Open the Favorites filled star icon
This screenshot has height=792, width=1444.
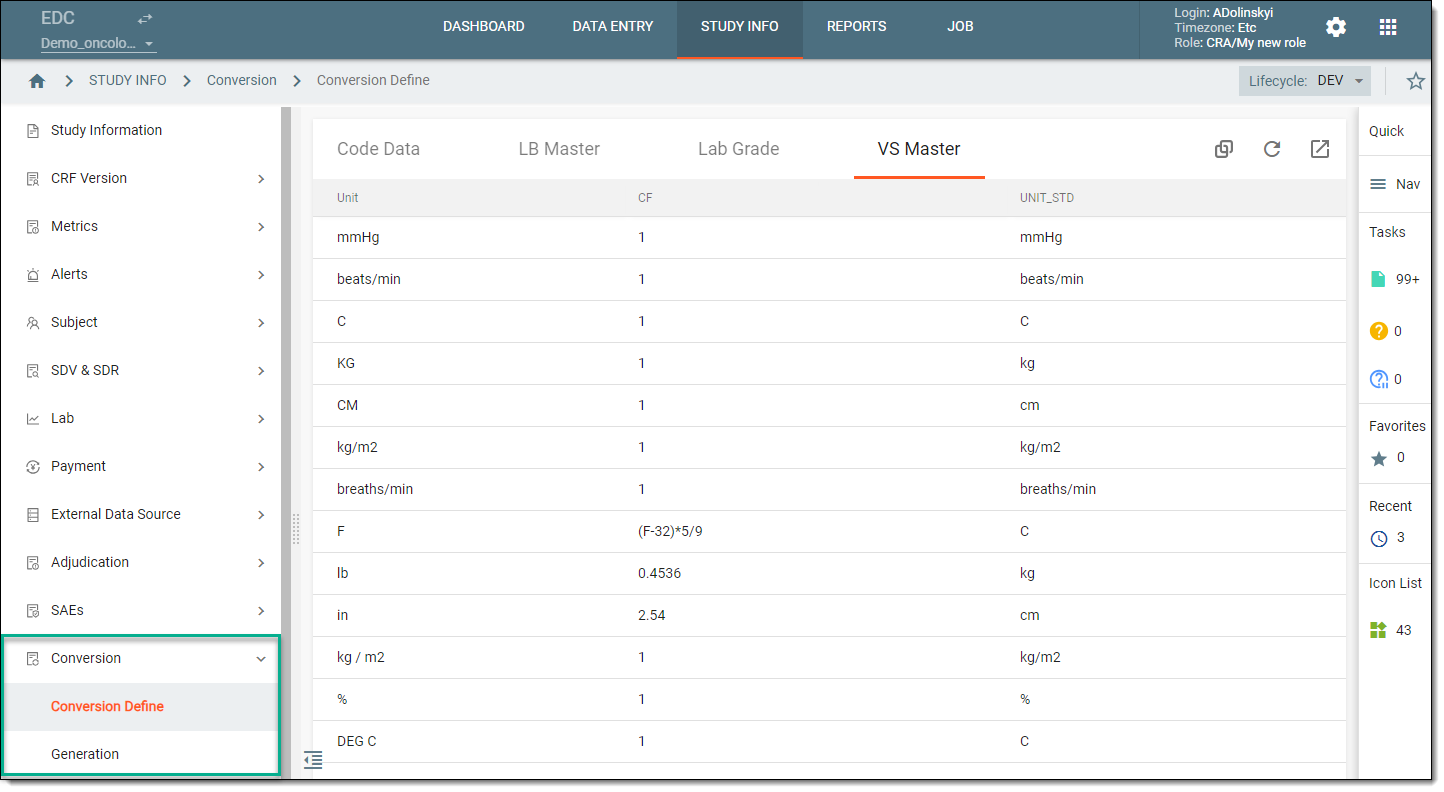pos(1379,458)
